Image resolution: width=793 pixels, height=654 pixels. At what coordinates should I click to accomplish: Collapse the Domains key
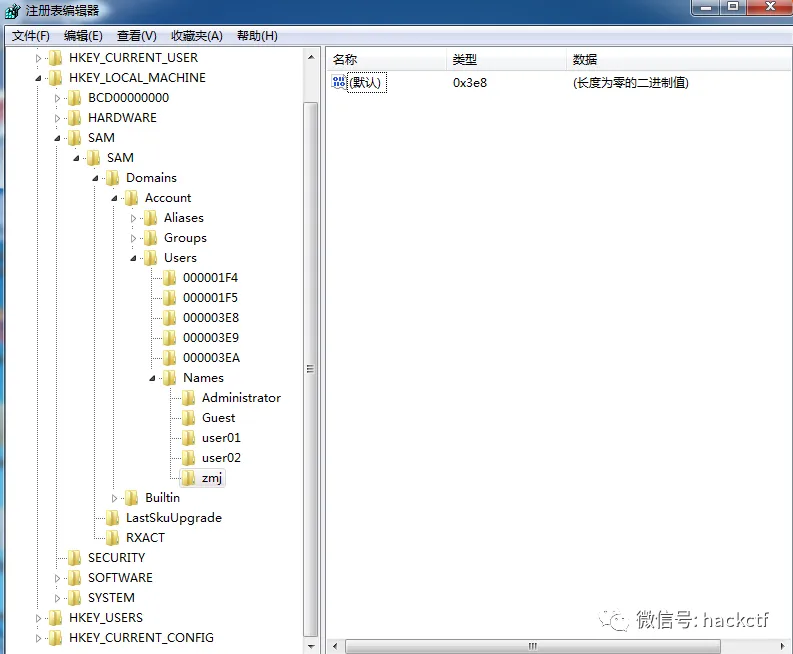95,178
